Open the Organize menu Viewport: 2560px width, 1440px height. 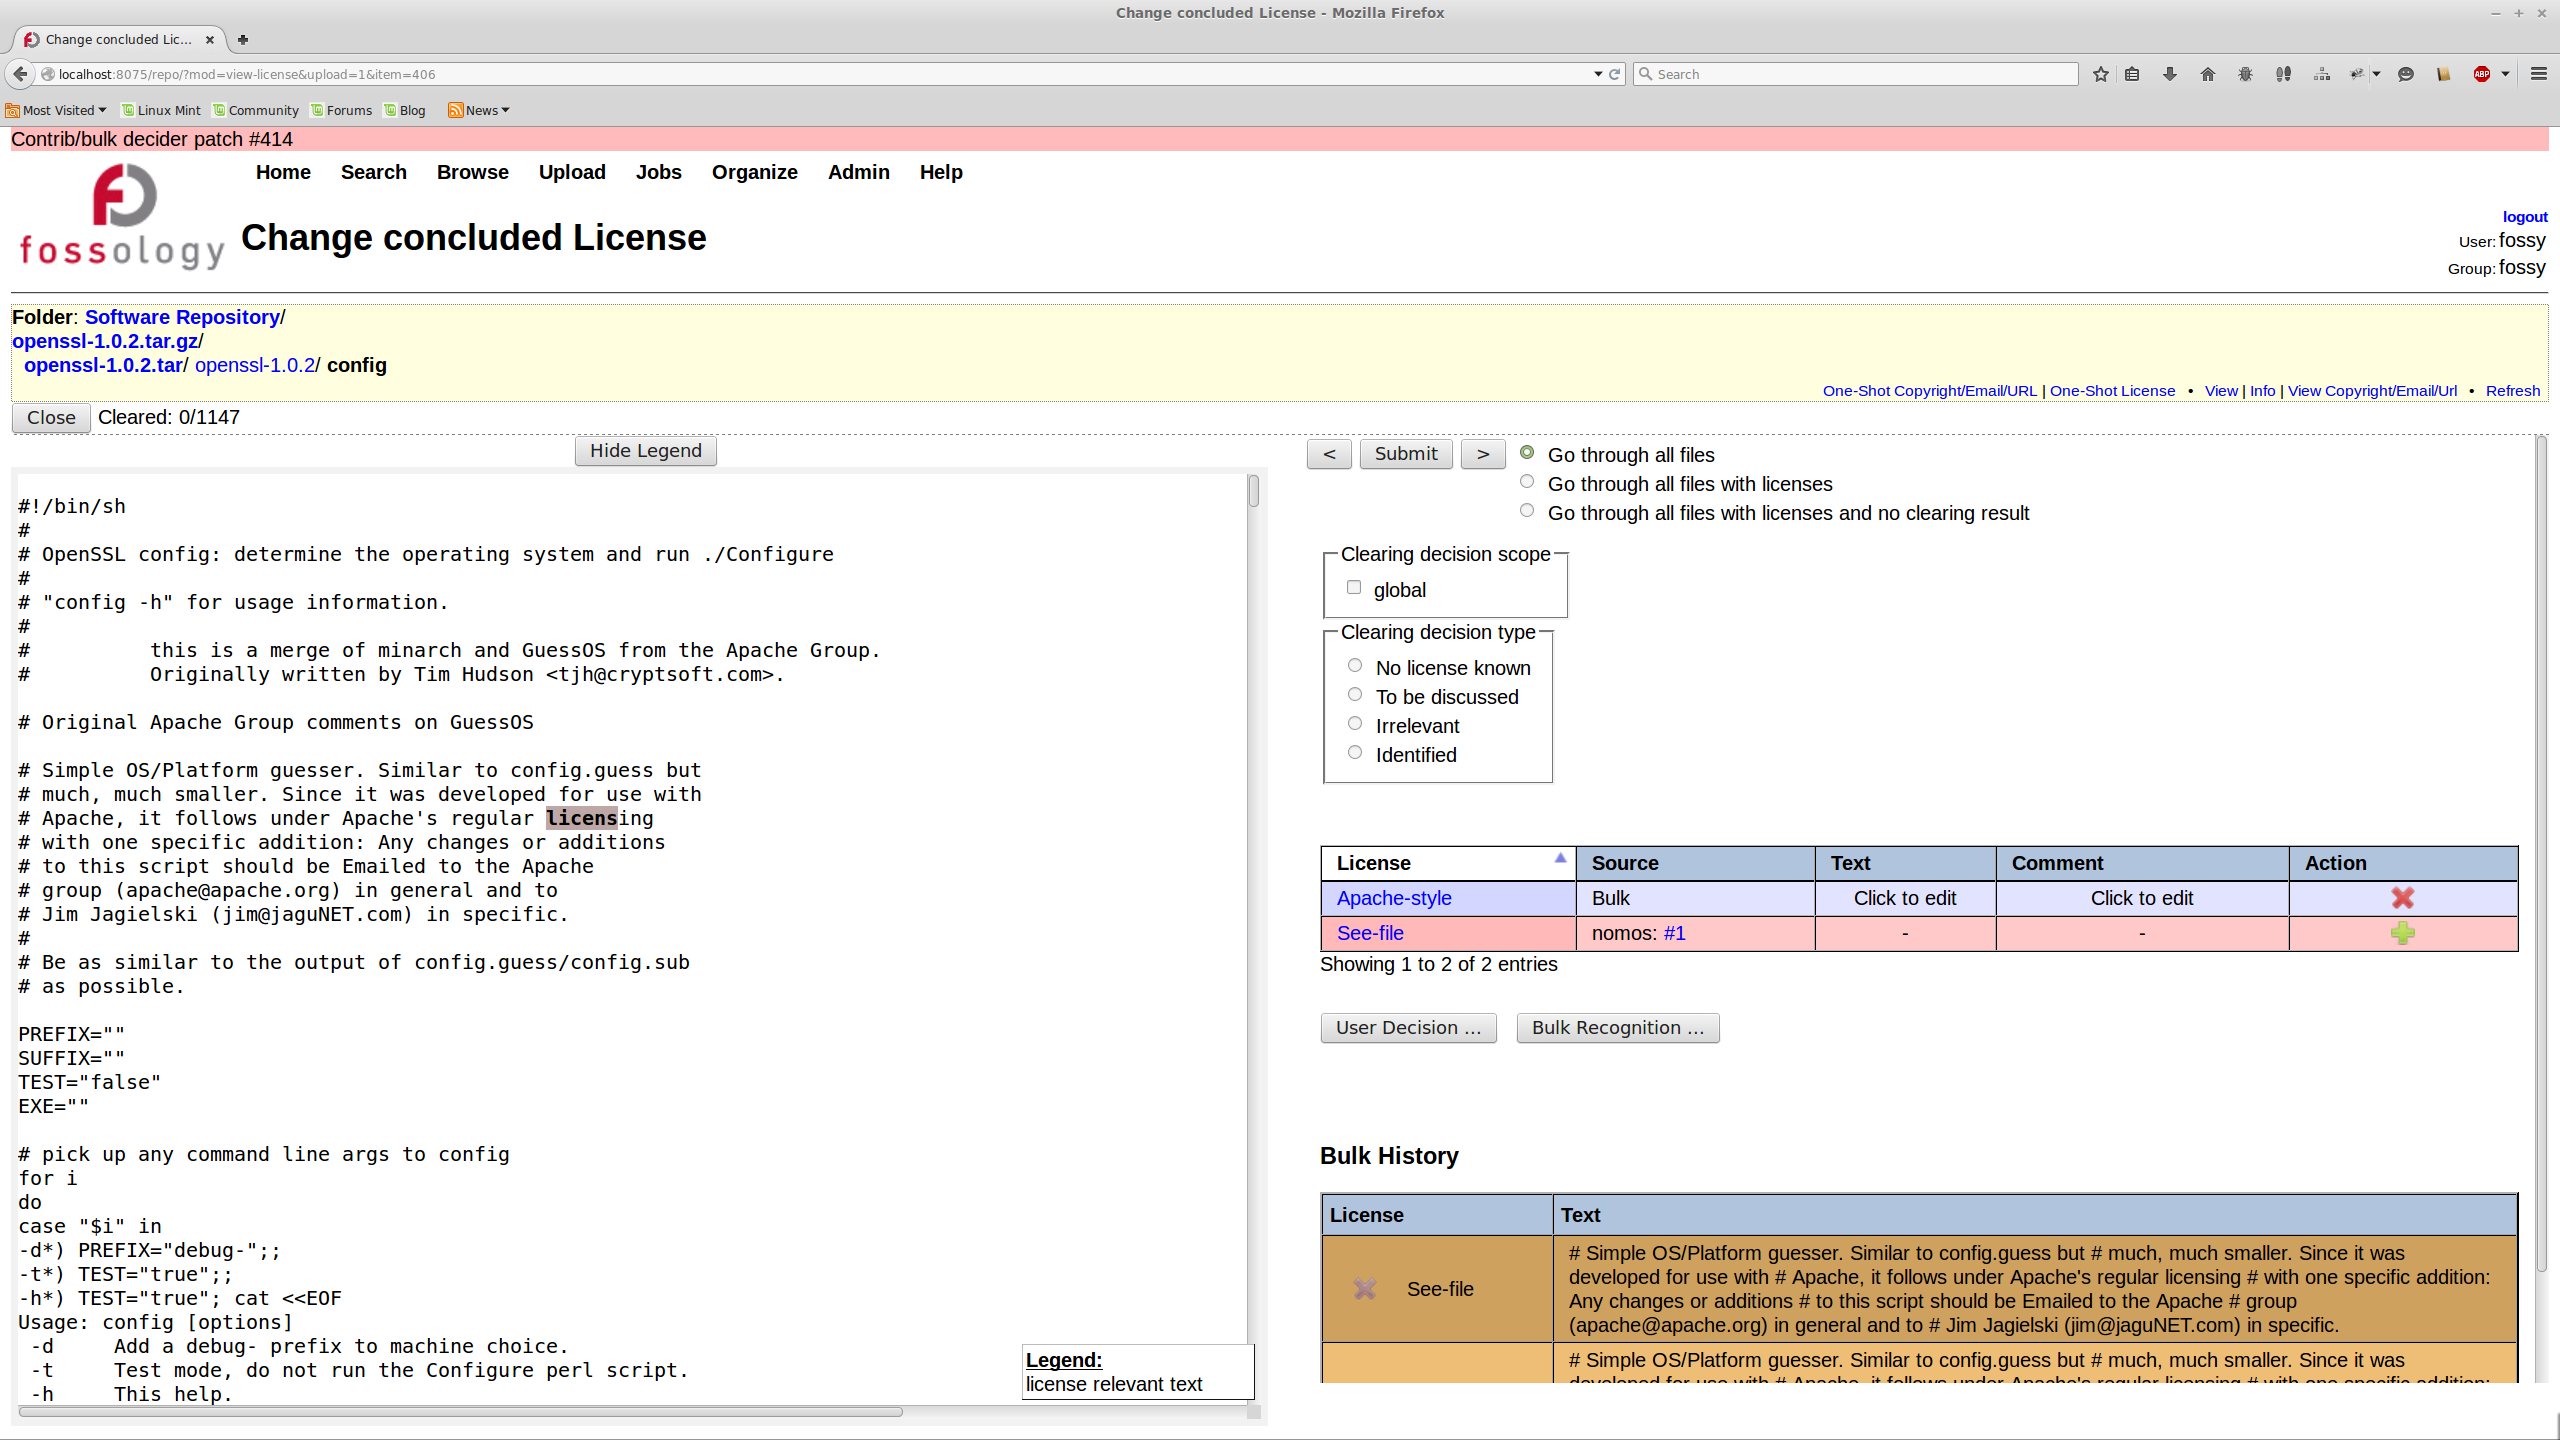[x=754, y=172]
